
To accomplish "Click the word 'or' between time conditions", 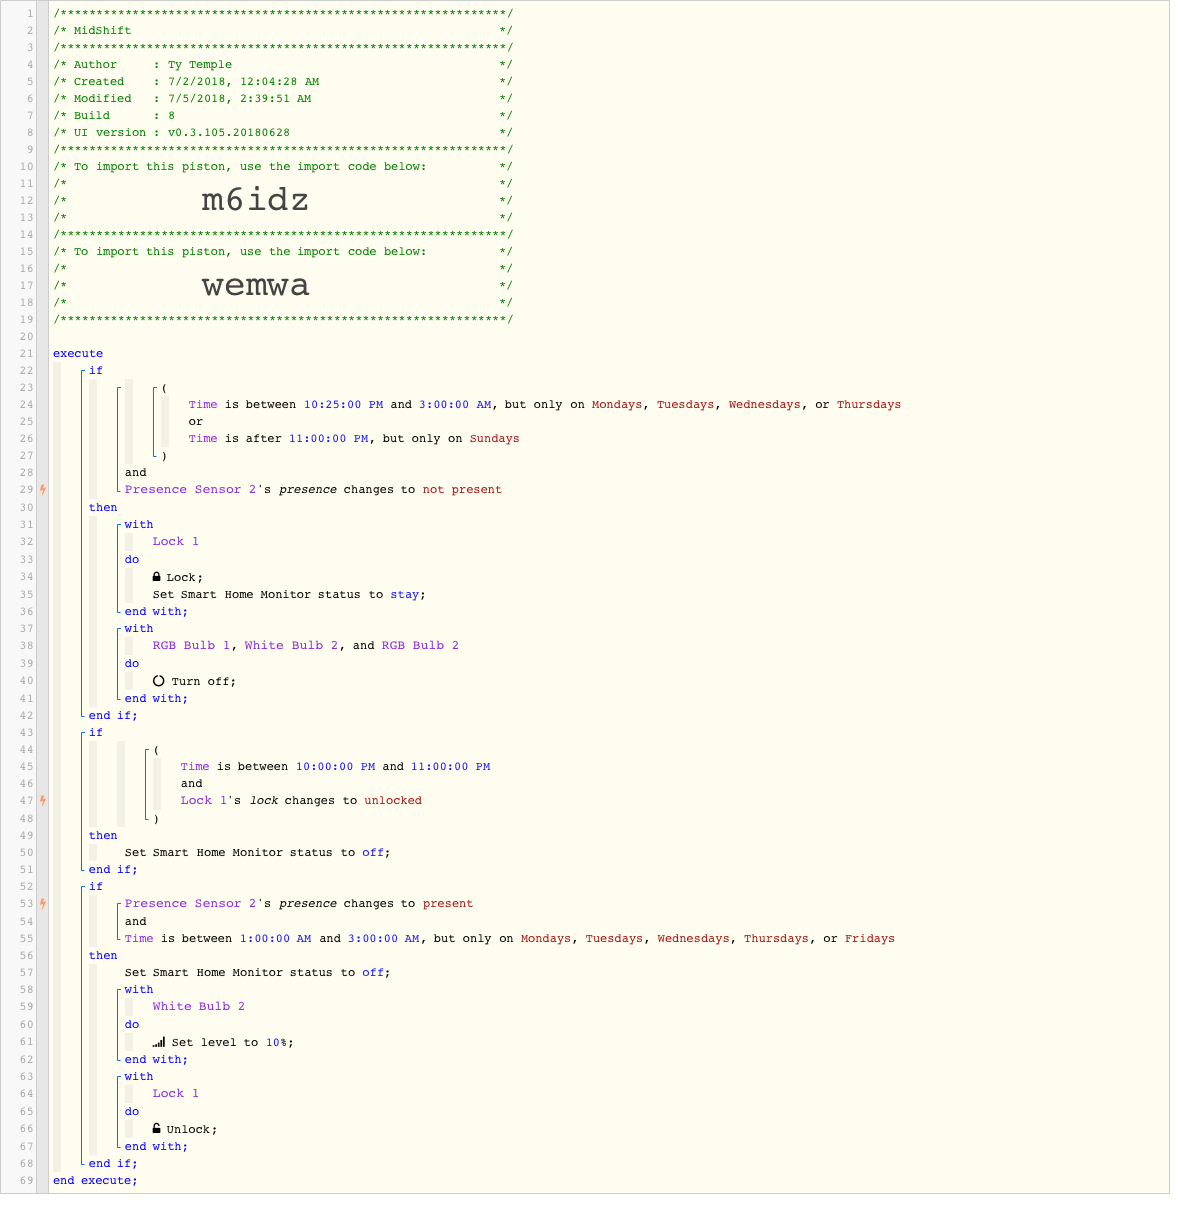I will tap(196, 422).
